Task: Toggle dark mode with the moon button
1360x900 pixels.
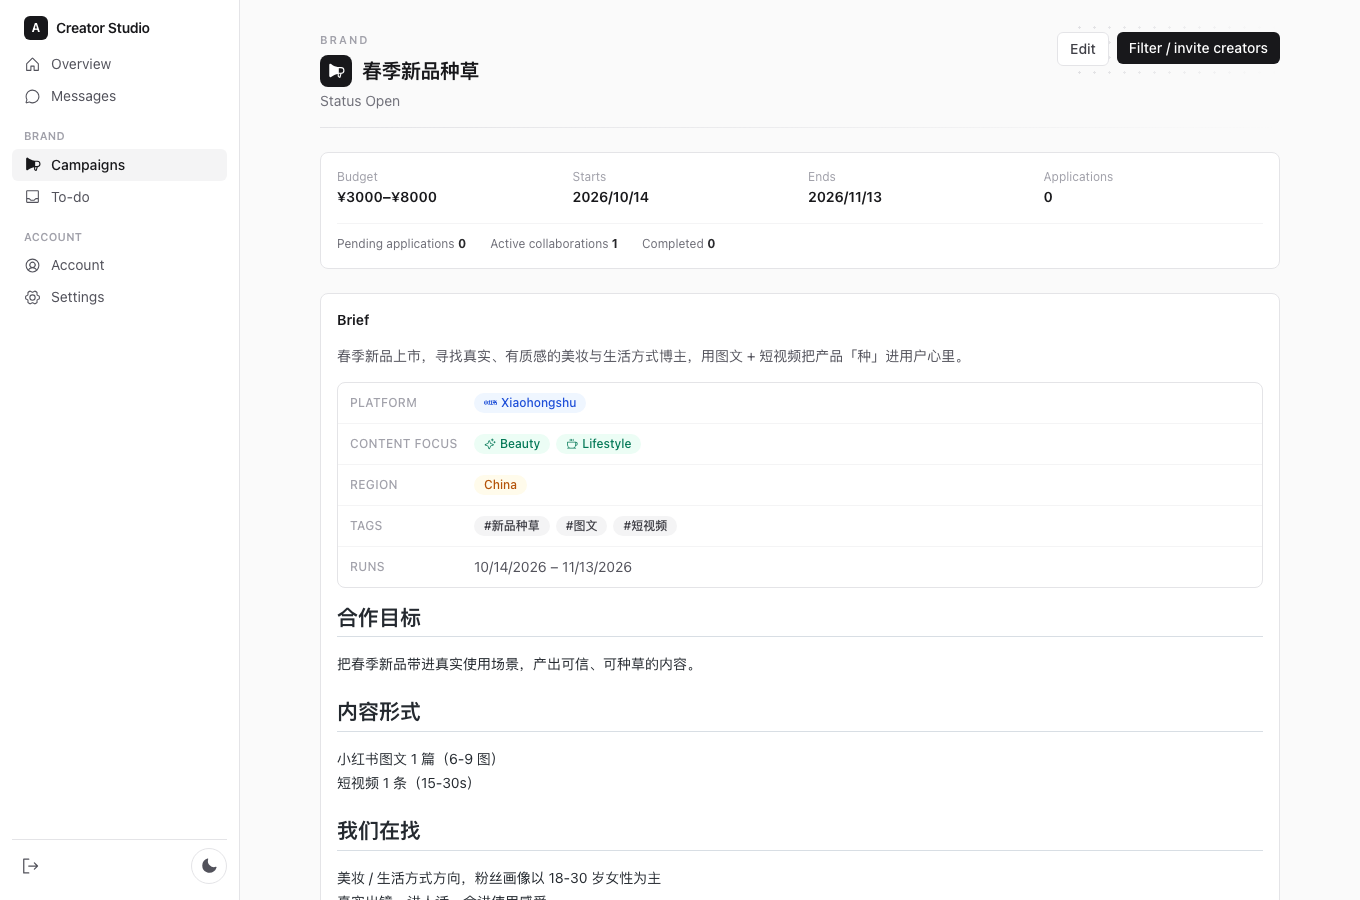Action: click(x=209, y=866)
